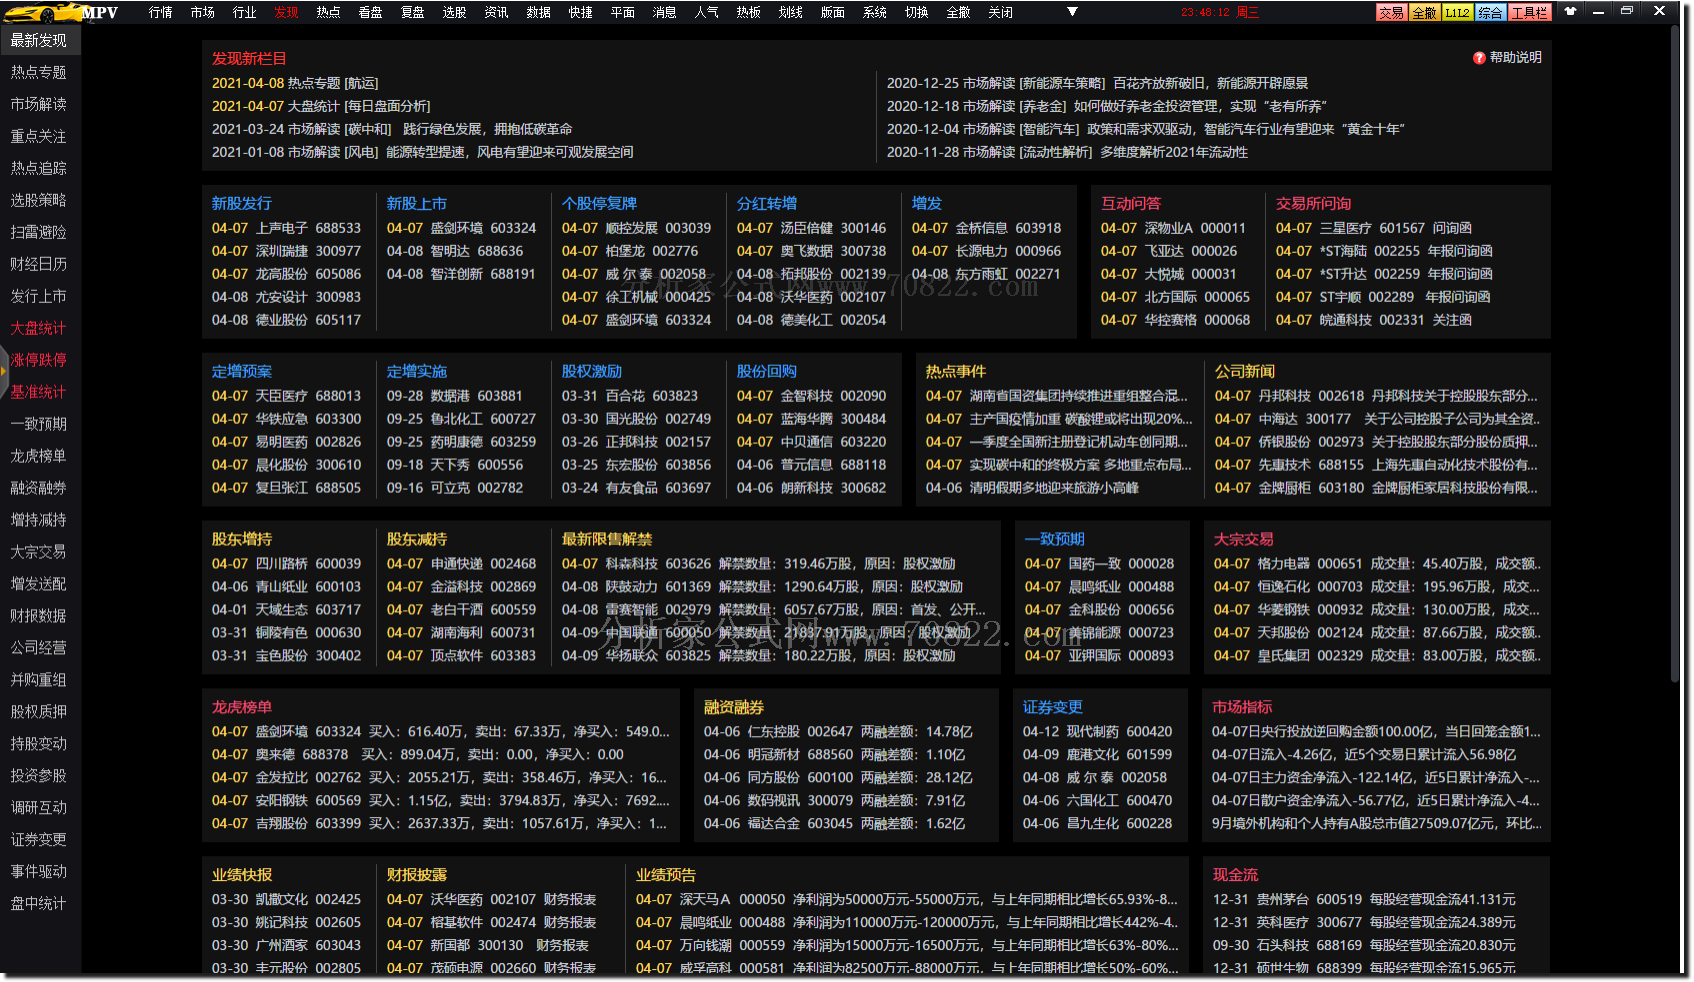The image size is (1694, 982).
Task: Select 热点专题 in the sidebar
Action: [40, 72]
